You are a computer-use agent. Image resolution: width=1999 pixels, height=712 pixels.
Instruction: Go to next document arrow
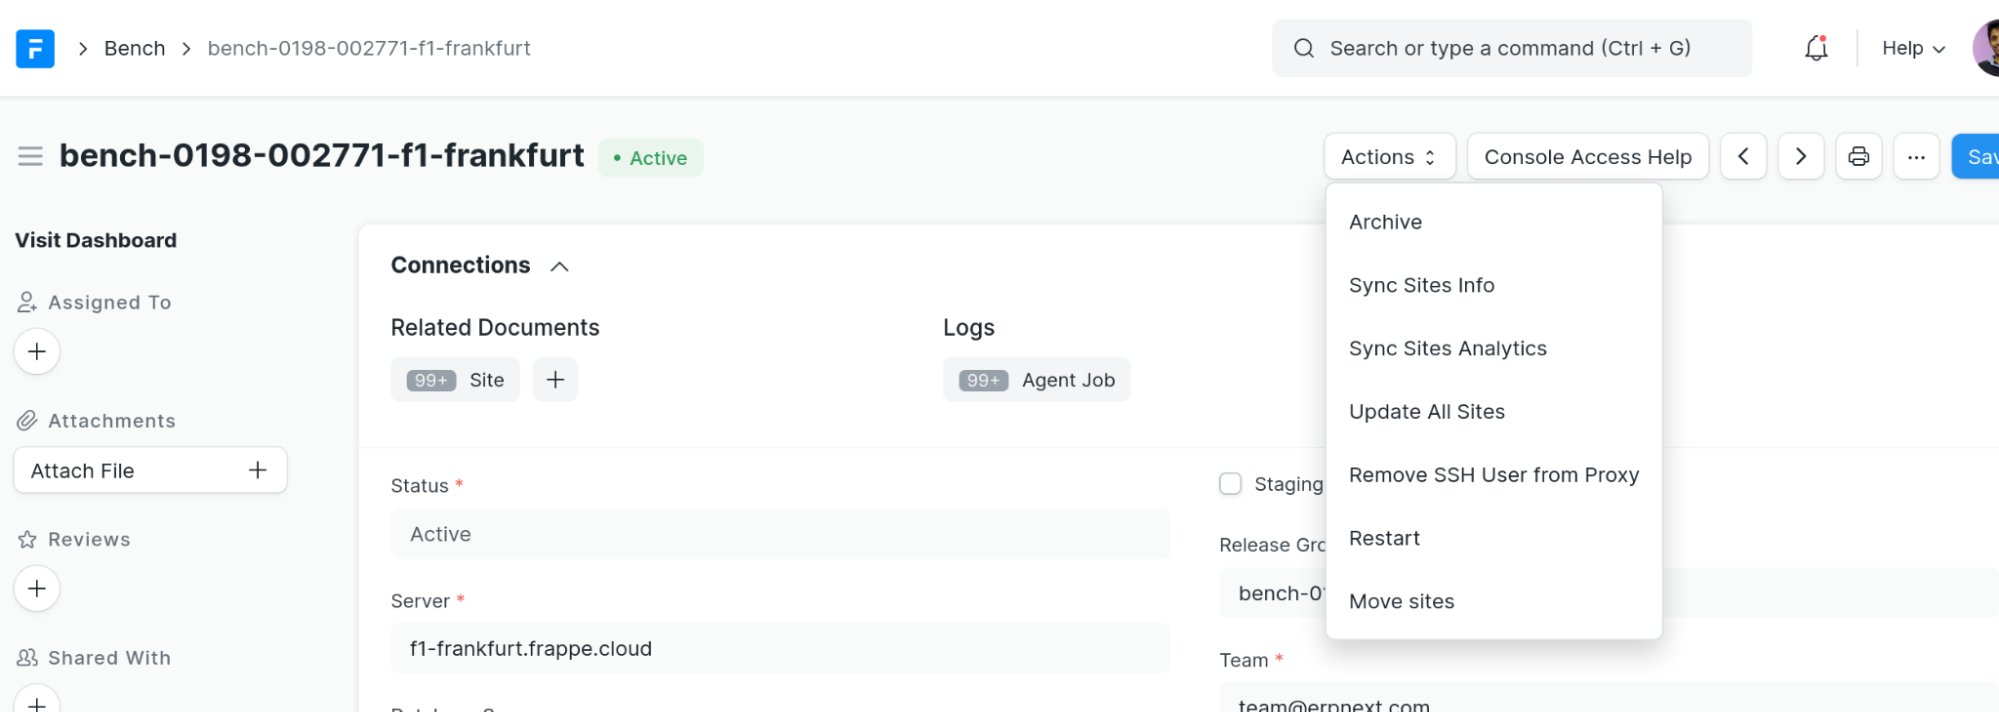[x=1800, y=157]
